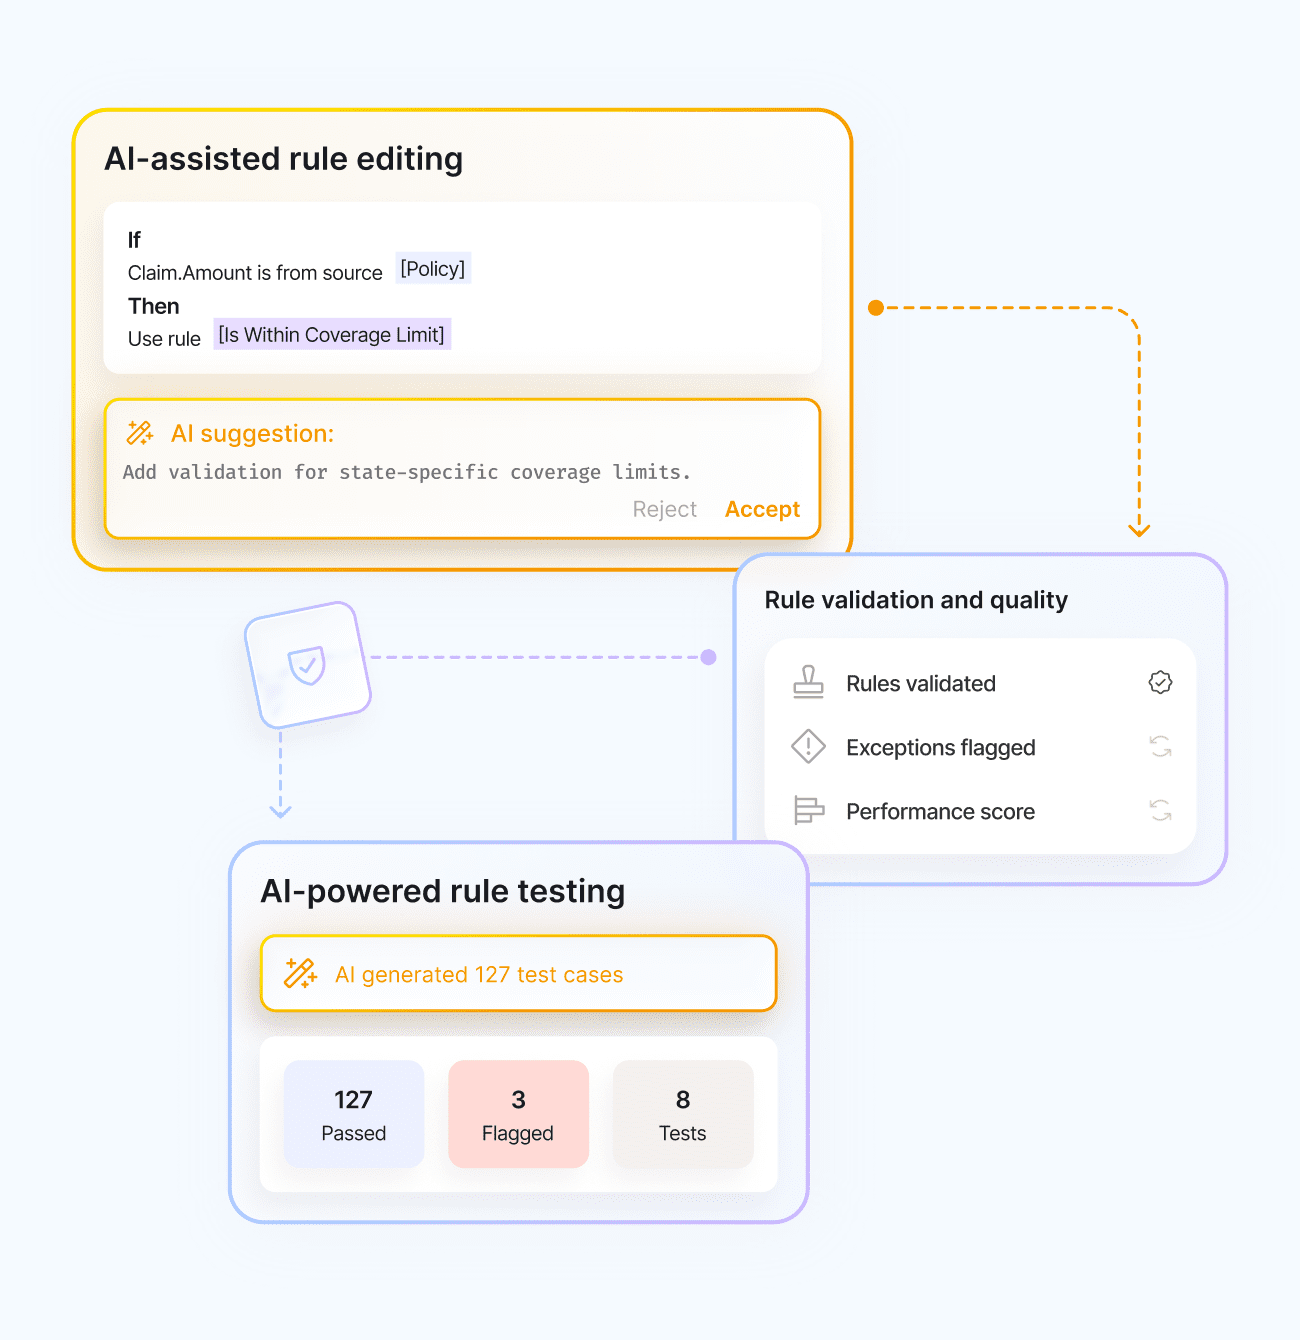Screen dimensions: 1300x1340
Task: Accept the AI suggestion
Action: click(762, 509)
